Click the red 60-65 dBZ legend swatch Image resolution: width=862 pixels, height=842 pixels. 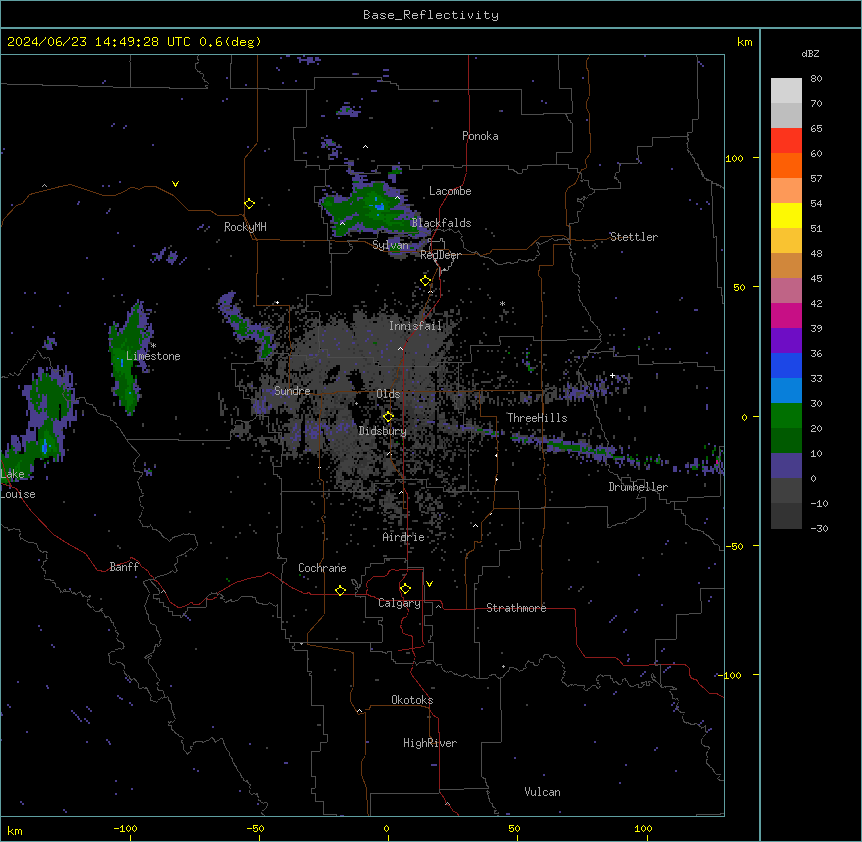click(x=786, y=141)
